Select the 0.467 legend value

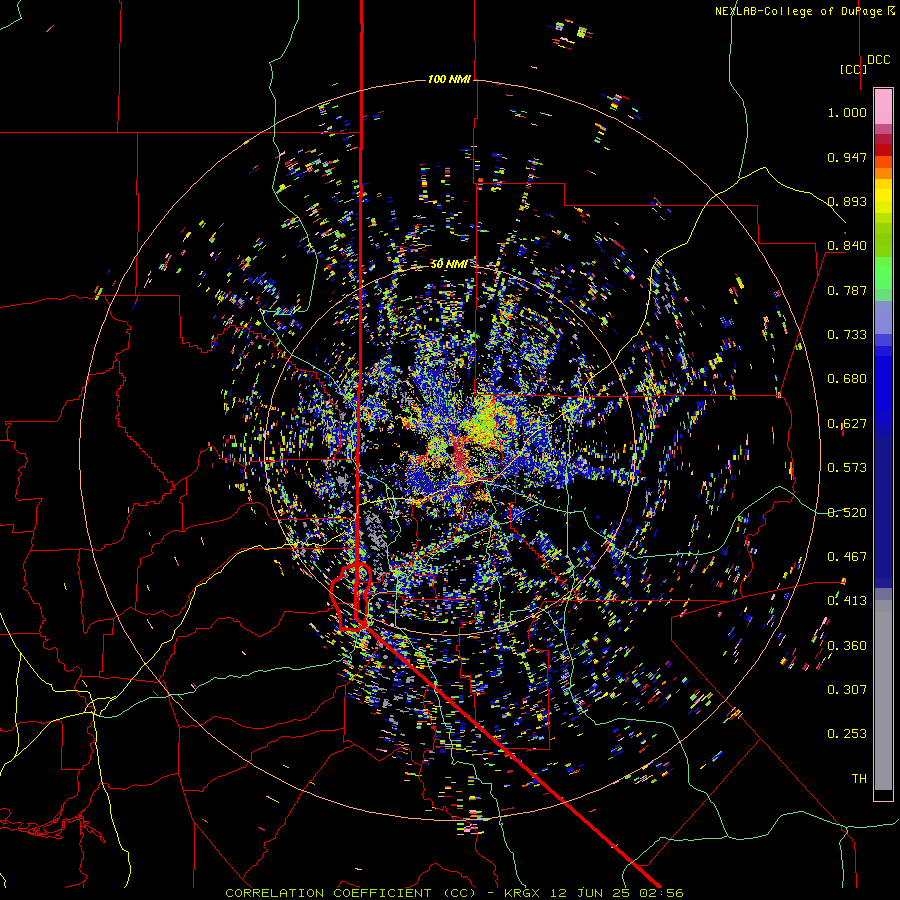[847, 557]
